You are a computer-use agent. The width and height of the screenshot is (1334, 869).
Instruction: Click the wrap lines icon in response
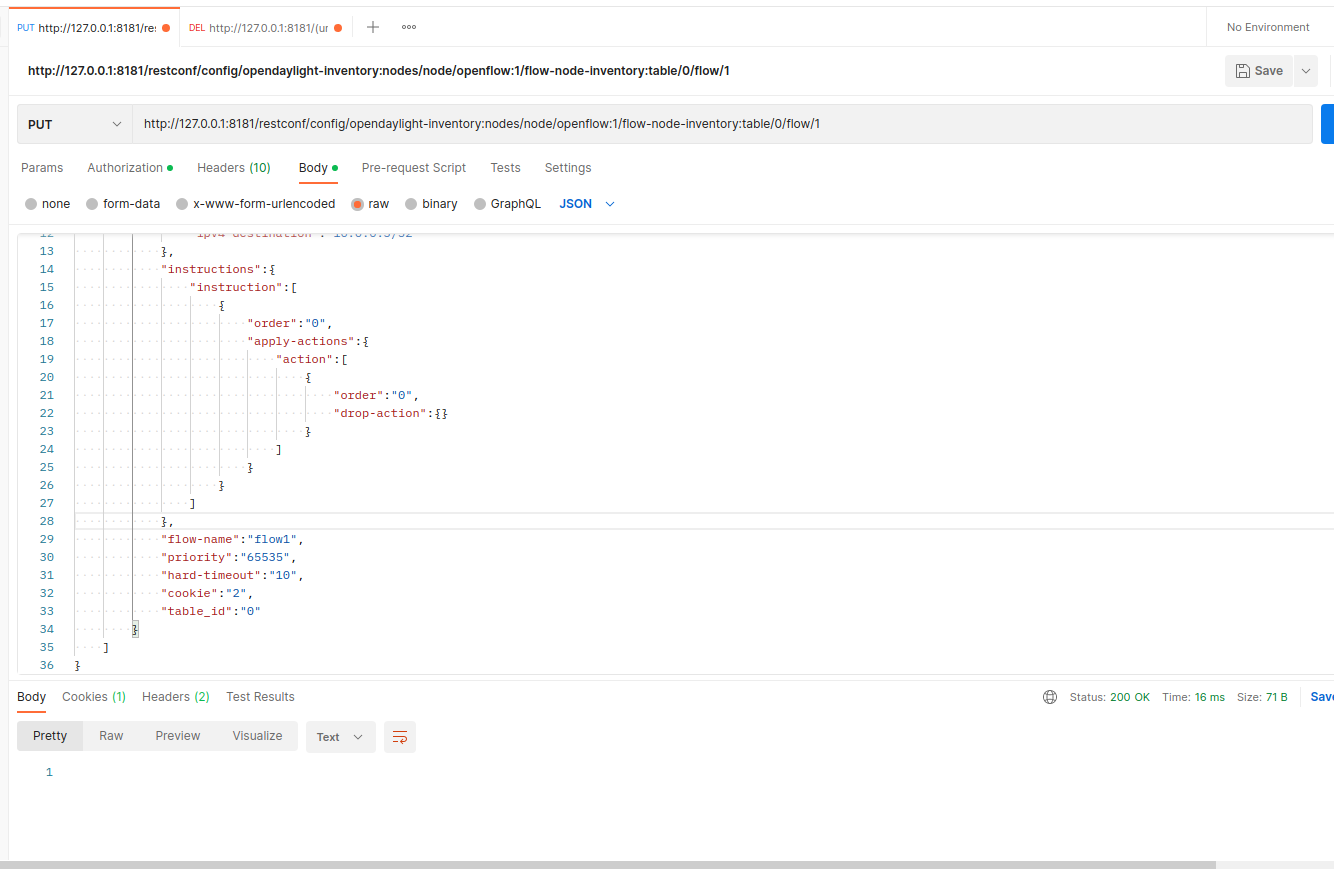[400, 737]
